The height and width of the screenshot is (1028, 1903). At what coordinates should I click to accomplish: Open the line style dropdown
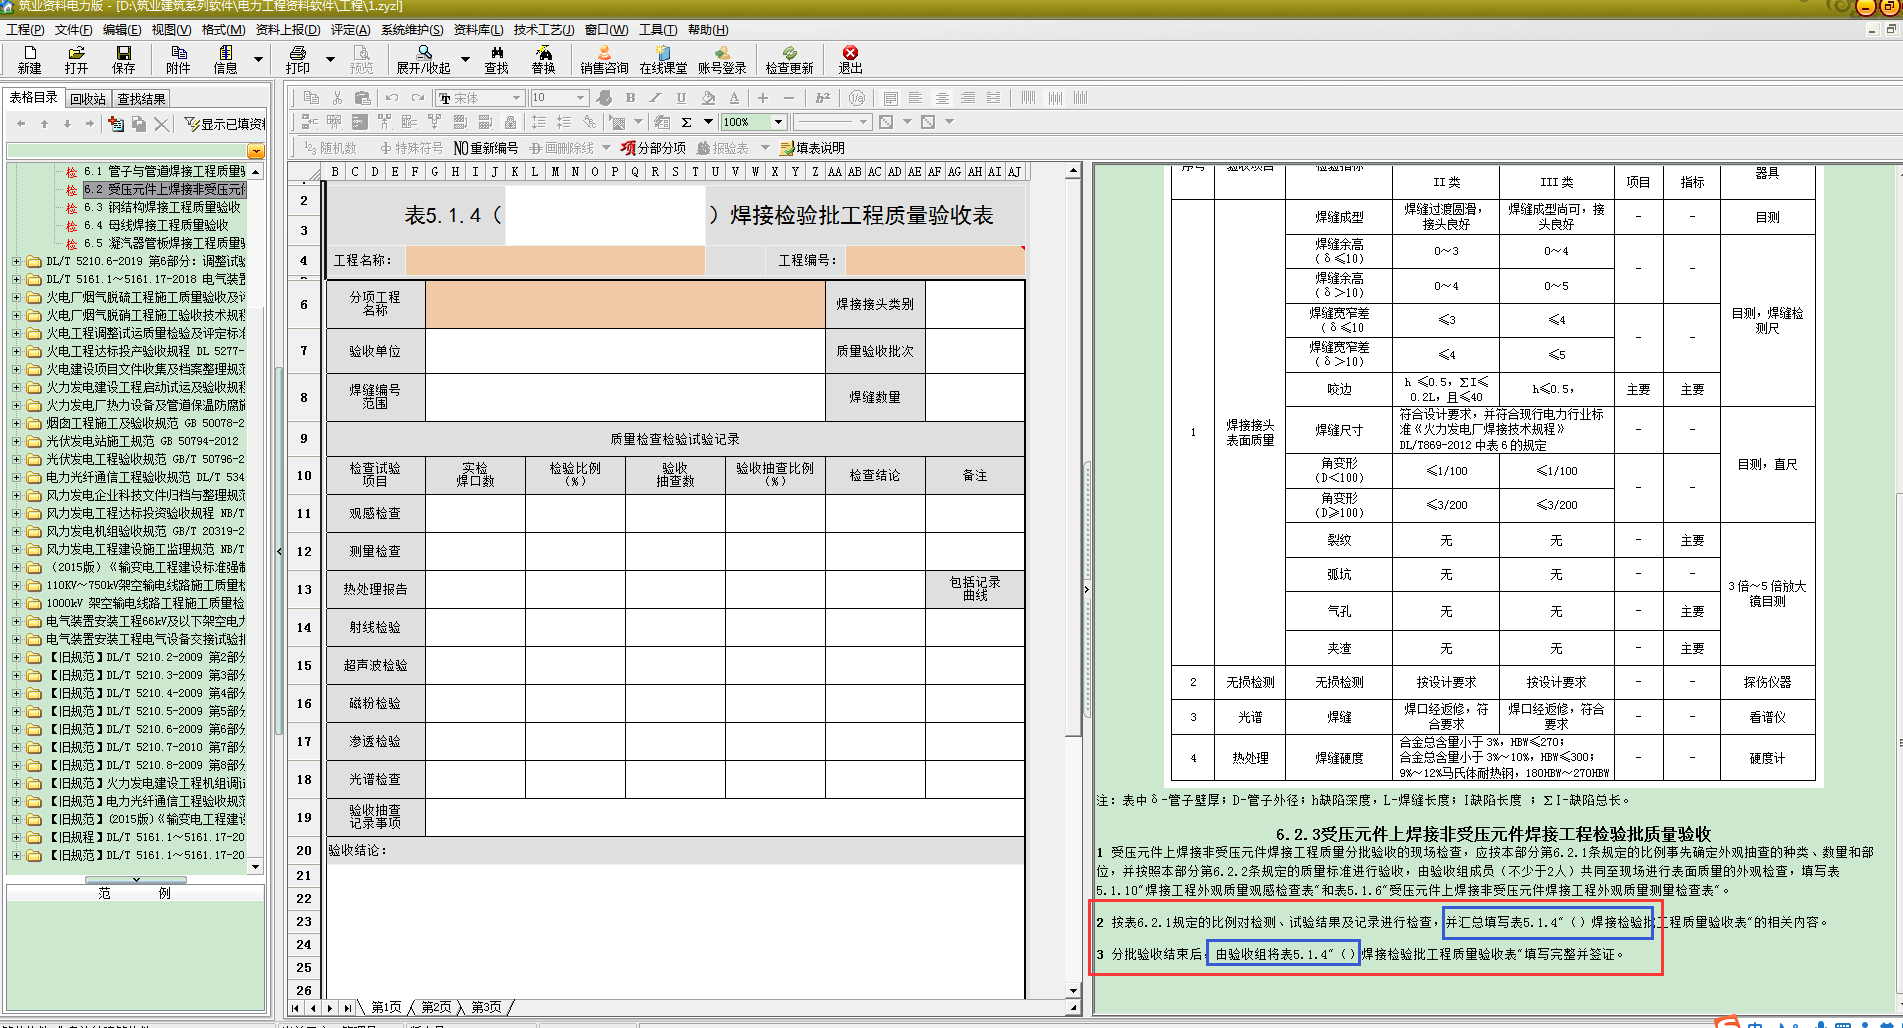click(x=864, y=122)
